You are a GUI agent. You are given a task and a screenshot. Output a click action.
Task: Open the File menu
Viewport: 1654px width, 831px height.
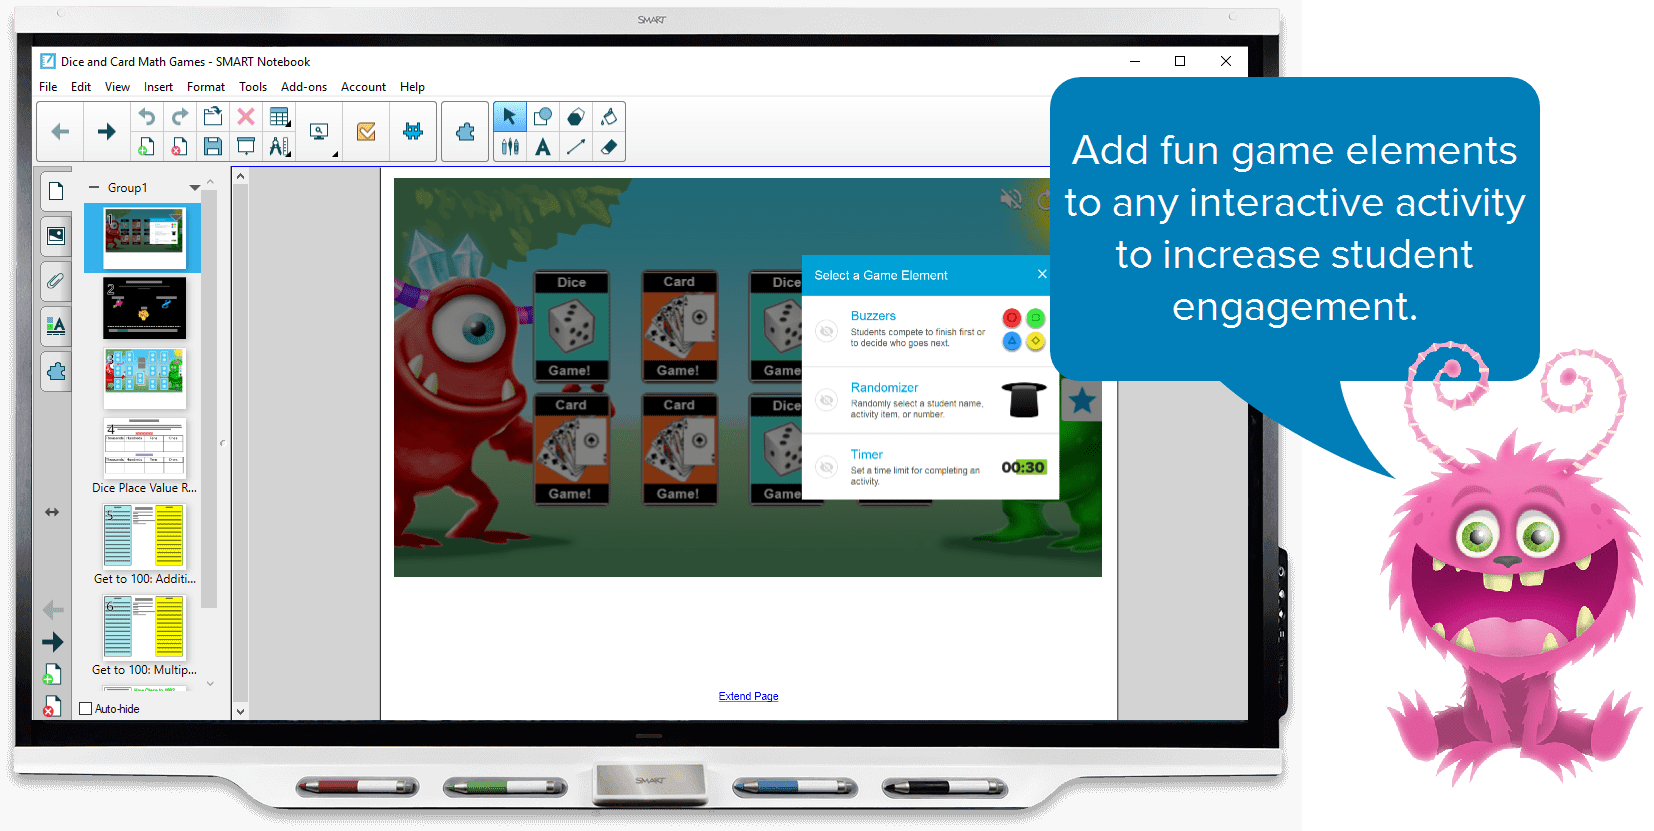click(48, 87)
